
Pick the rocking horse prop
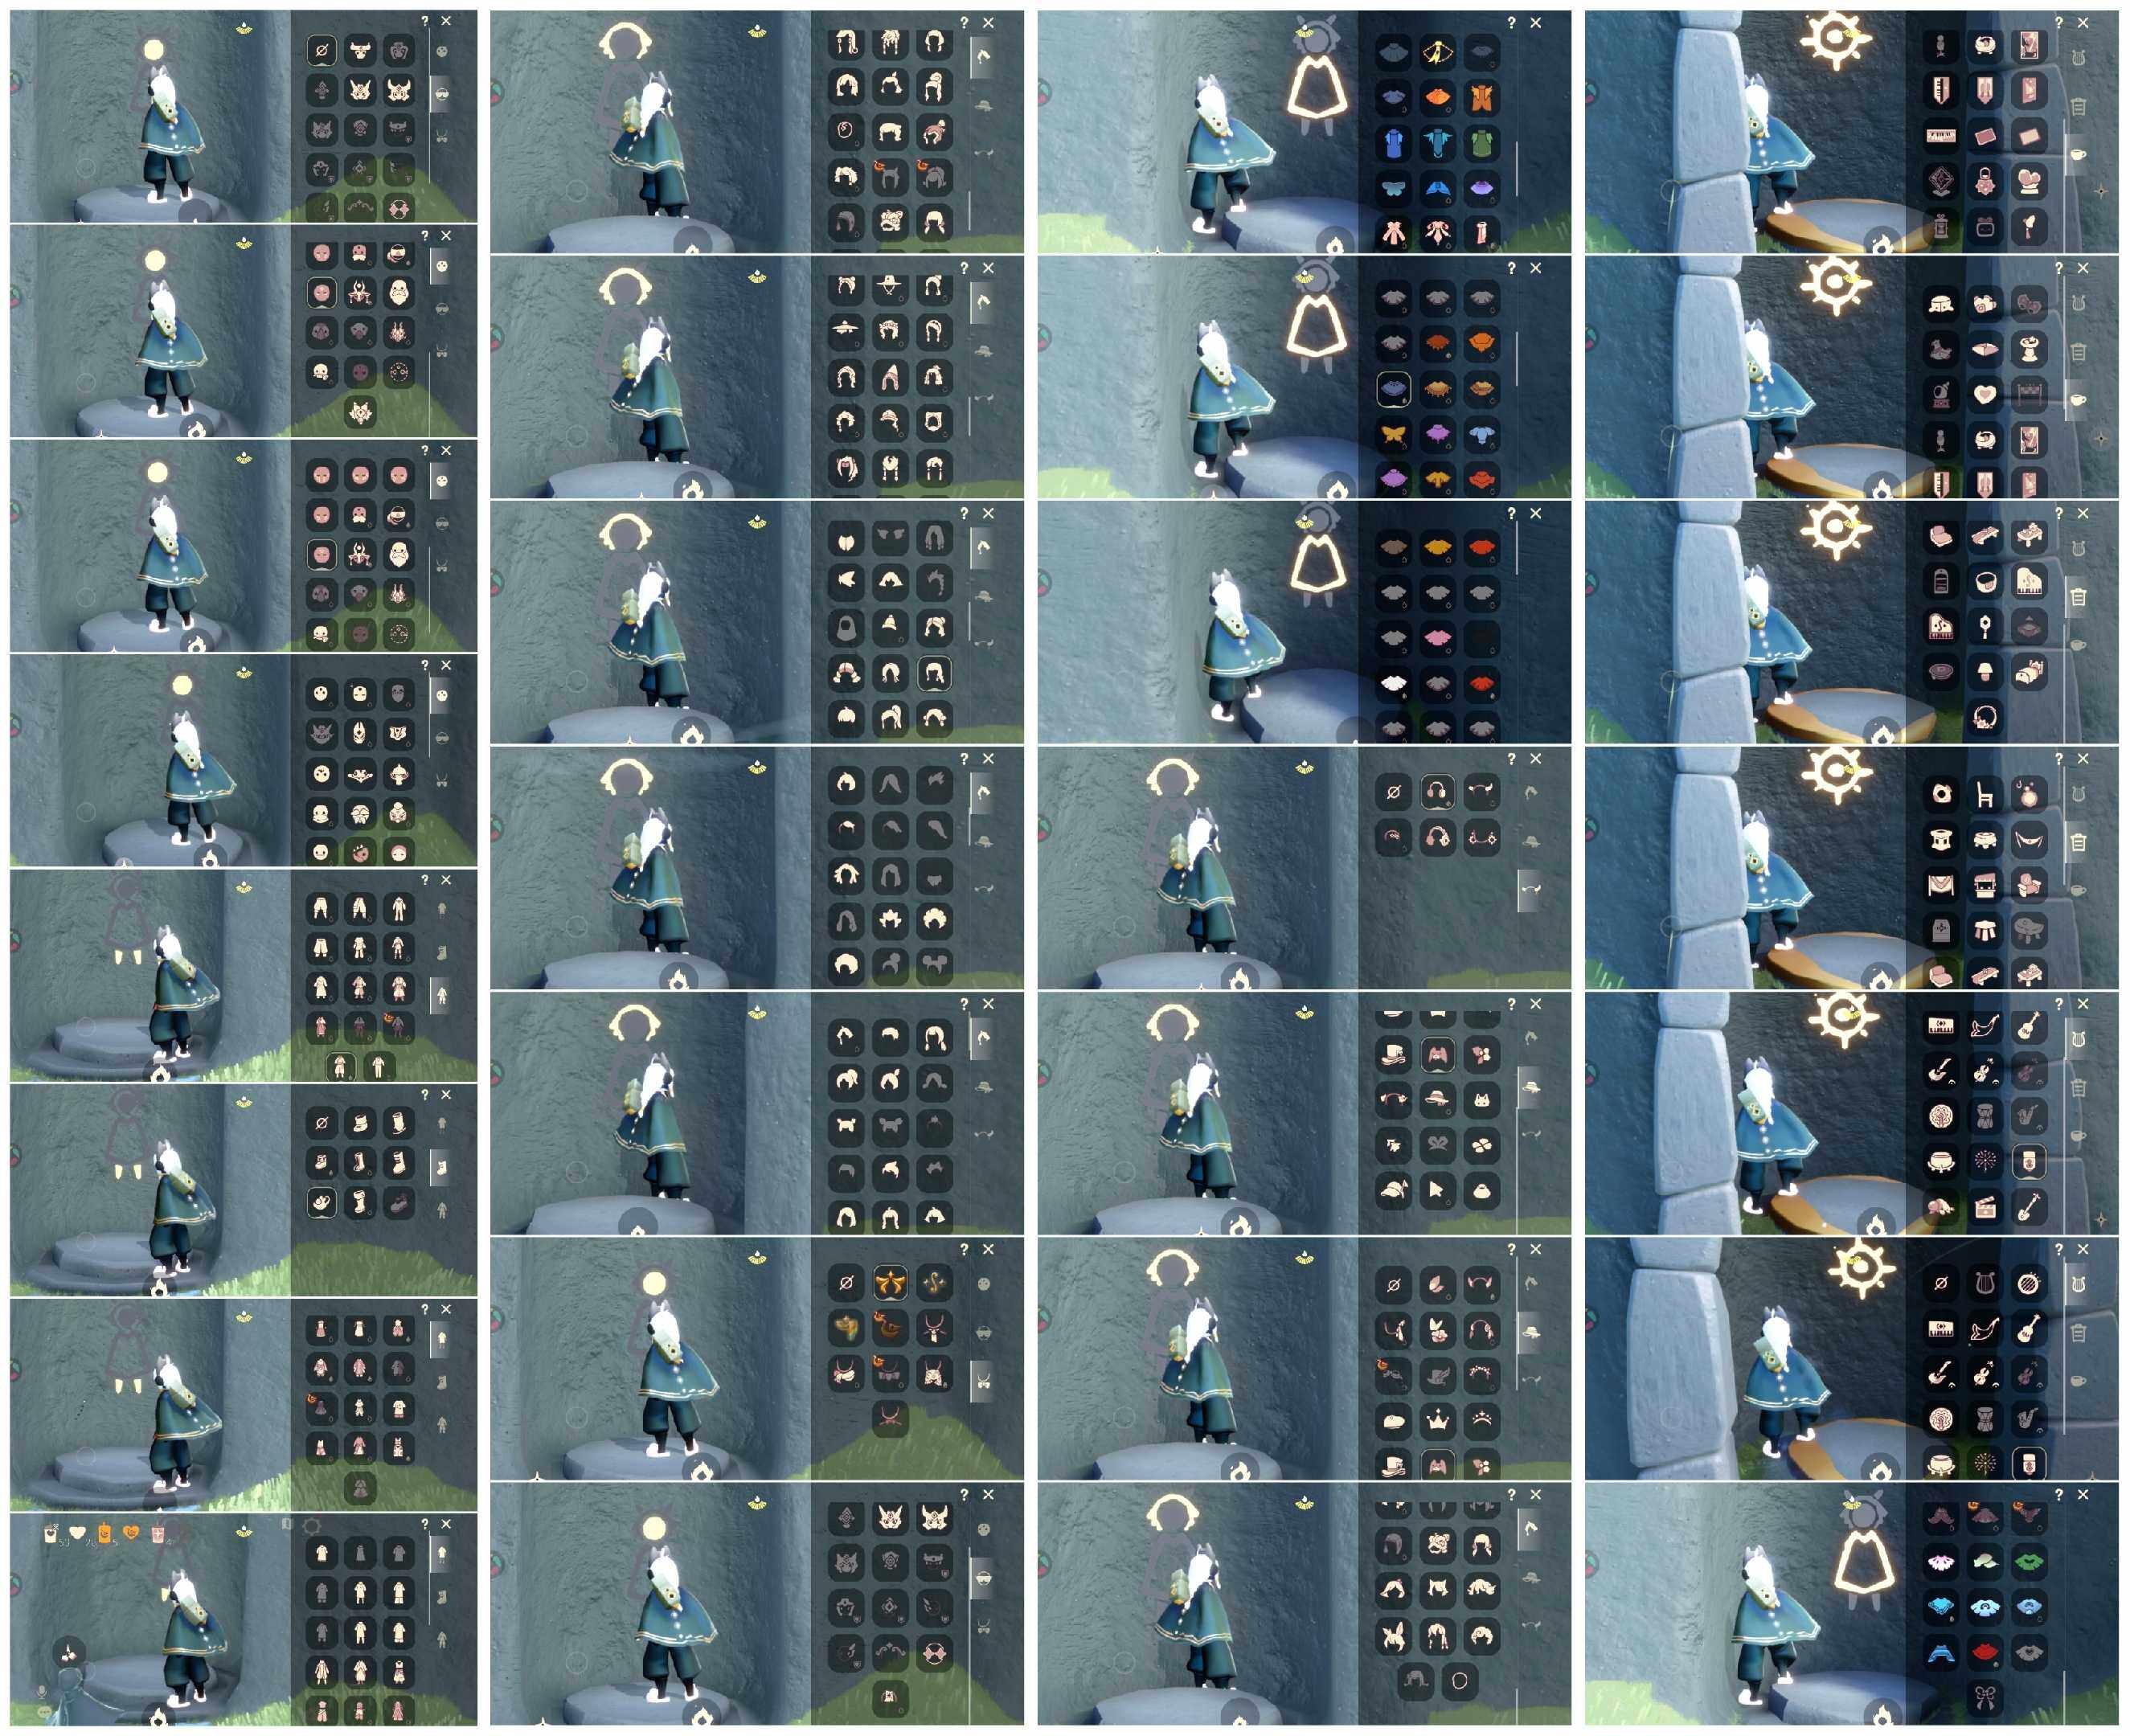[1941, 349]
